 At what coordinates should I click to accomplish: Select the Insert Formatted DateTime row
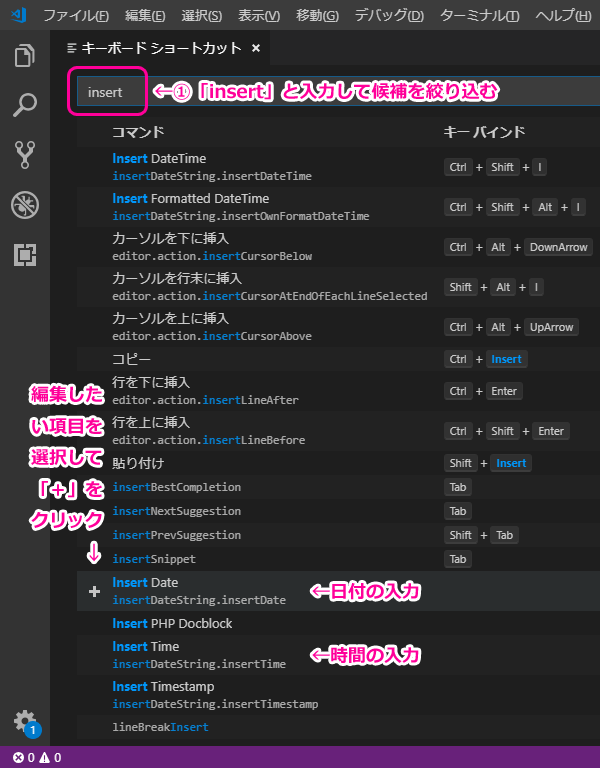pos(338,207)
